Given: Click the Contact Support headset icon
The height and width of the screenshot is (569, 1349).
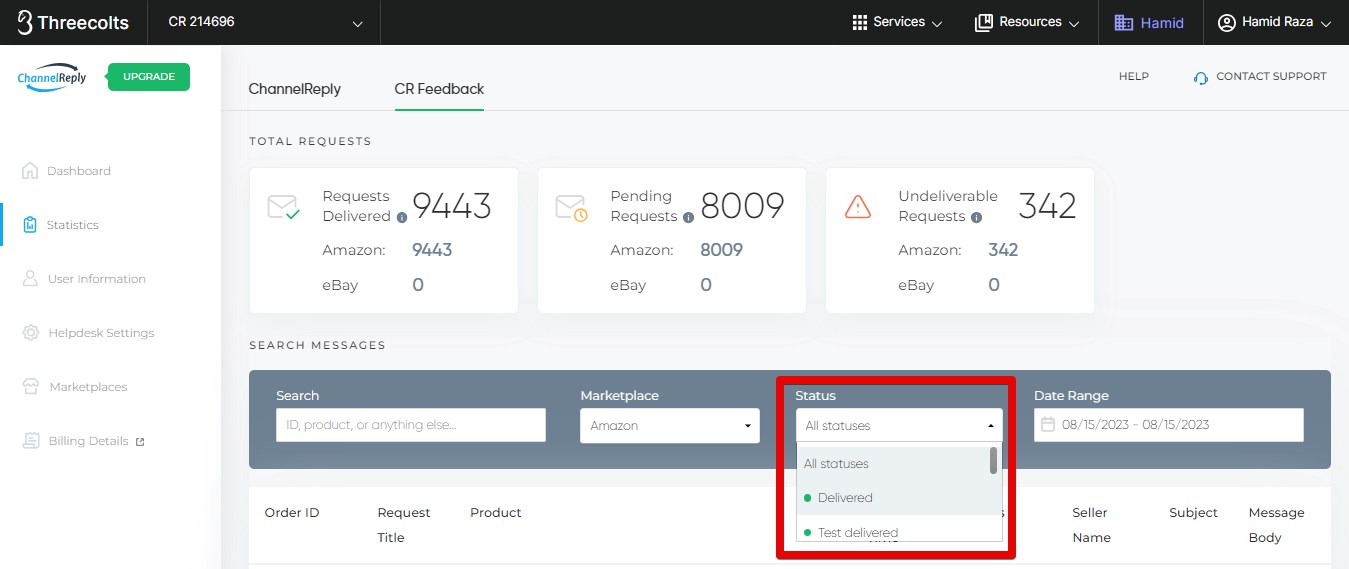Looking at the screenshot, I should click(1201, 78).
